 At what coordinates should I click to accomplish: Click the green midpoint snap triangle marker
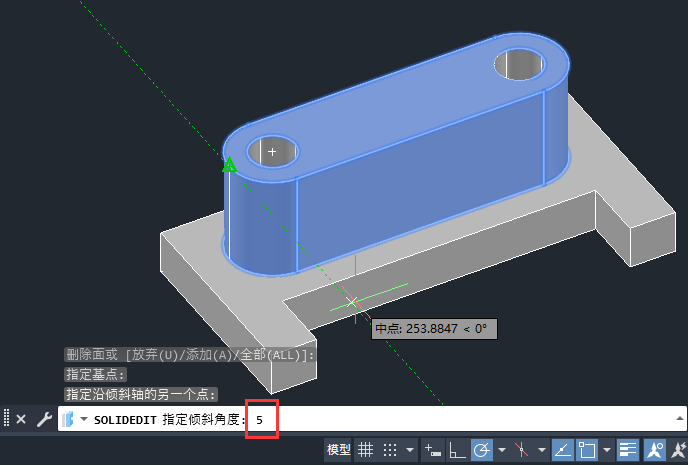(229, 165)
